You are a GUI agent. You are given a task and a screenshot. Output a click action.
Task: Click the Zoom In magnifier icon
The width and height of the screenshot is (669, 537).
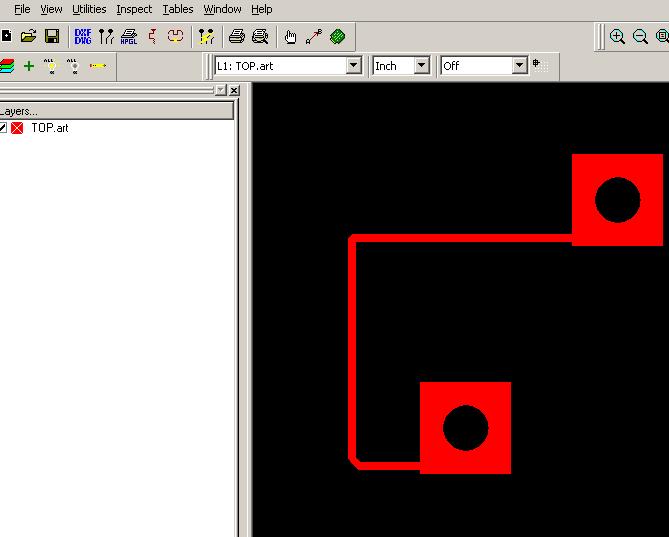click(x=617, y=37)
